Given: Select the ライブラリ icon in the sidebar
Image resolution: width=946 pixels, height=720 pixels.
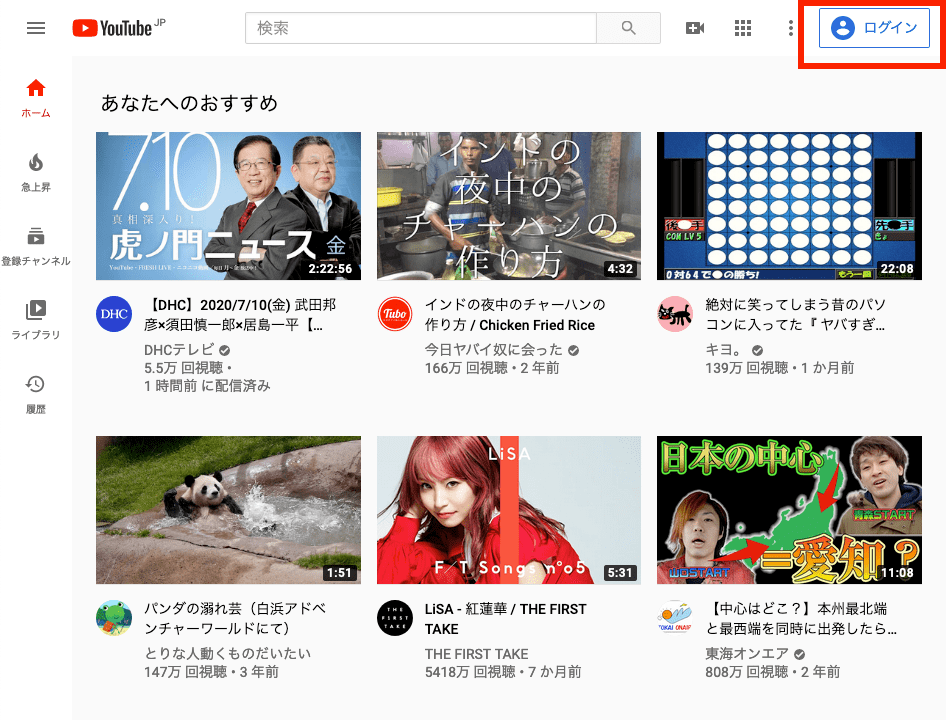Looking at the screenshot, I should pos(35,310).
